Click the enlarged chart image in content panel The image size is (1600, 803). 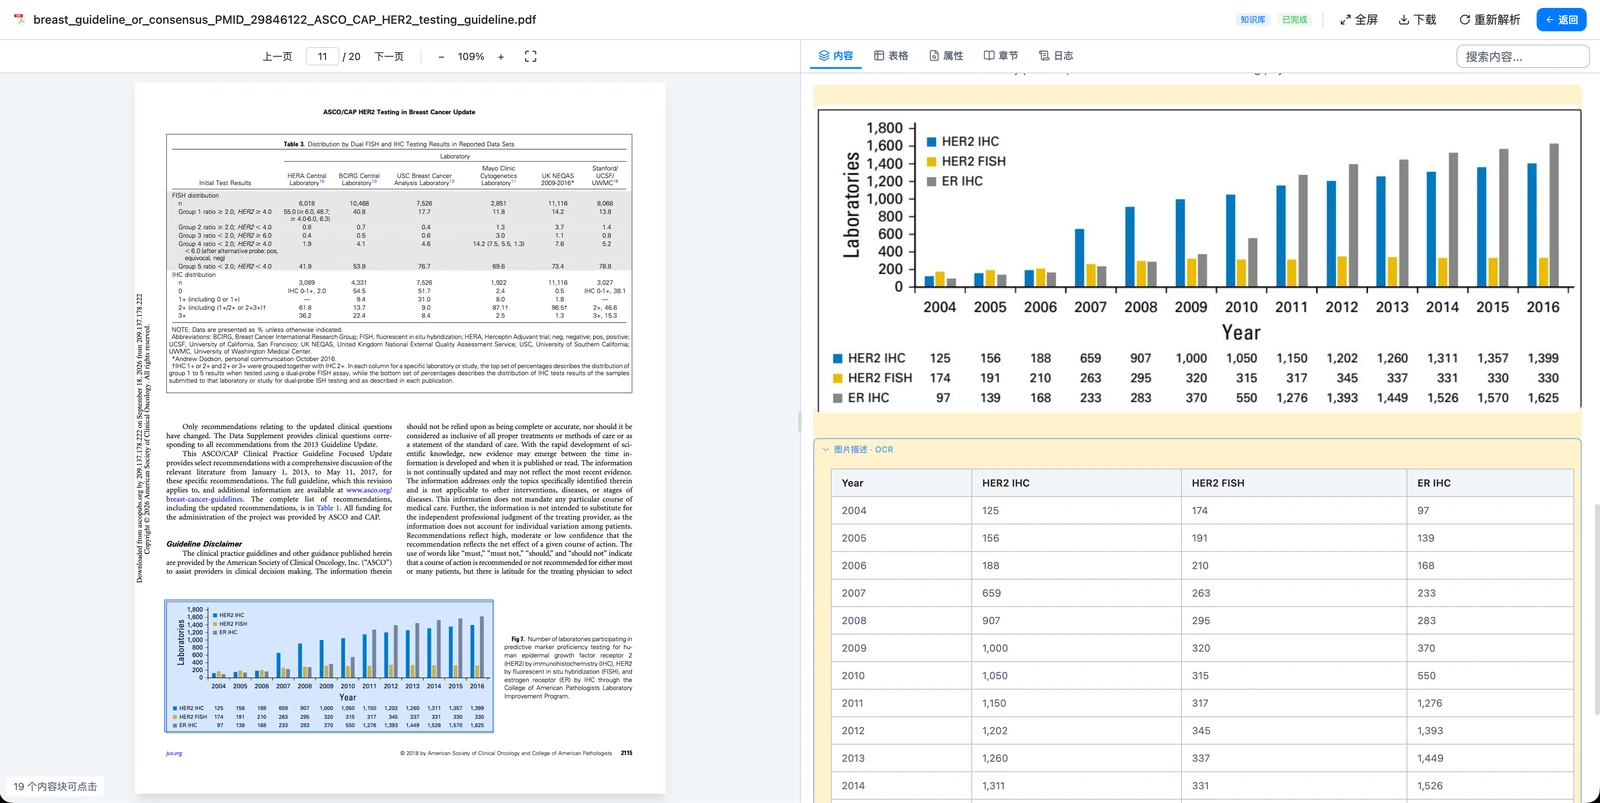coord(1199,259)
